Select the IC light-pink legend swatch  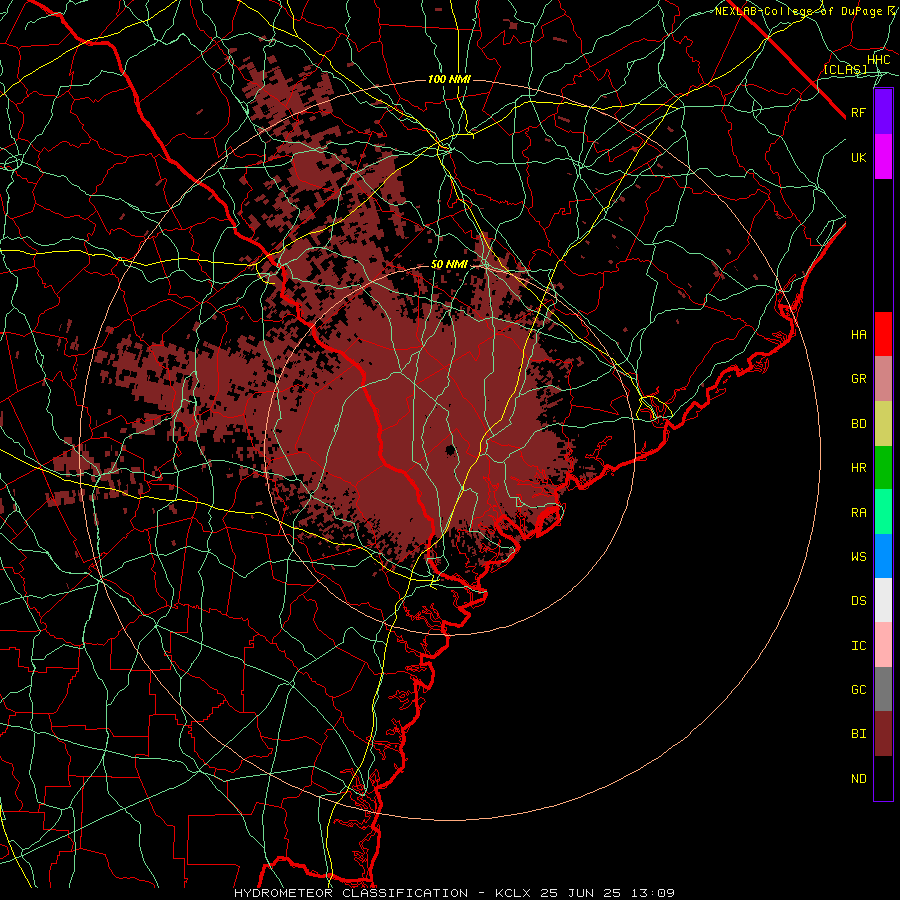(883, 645)
